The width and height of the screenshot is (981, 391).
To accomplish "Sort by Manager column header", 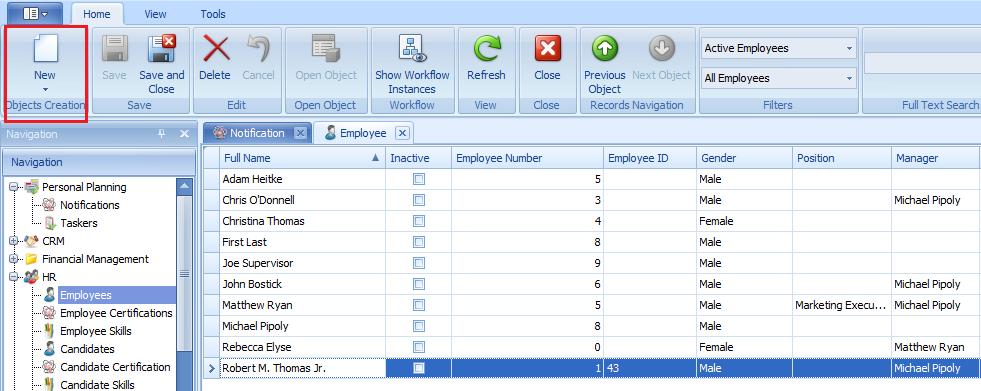I will (x=936, y=158).
